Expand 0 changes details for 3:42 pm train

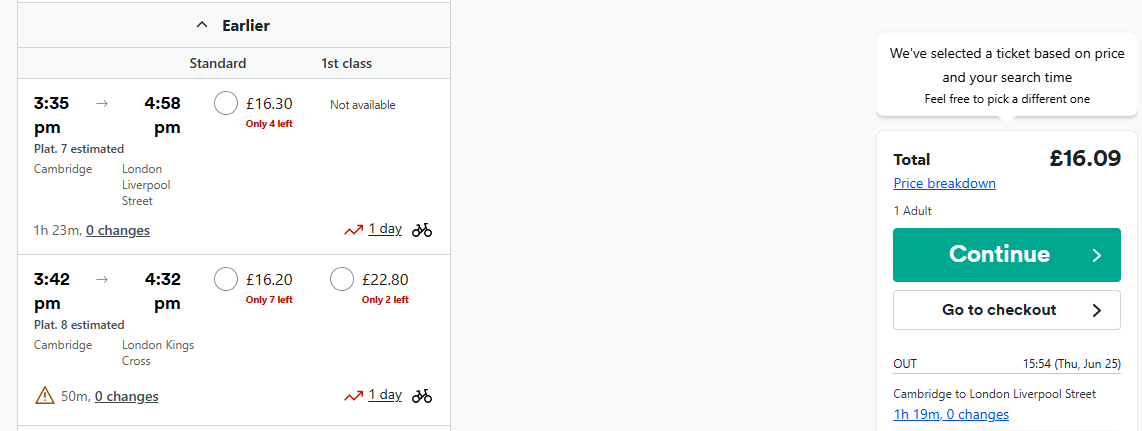click(127, 396)
